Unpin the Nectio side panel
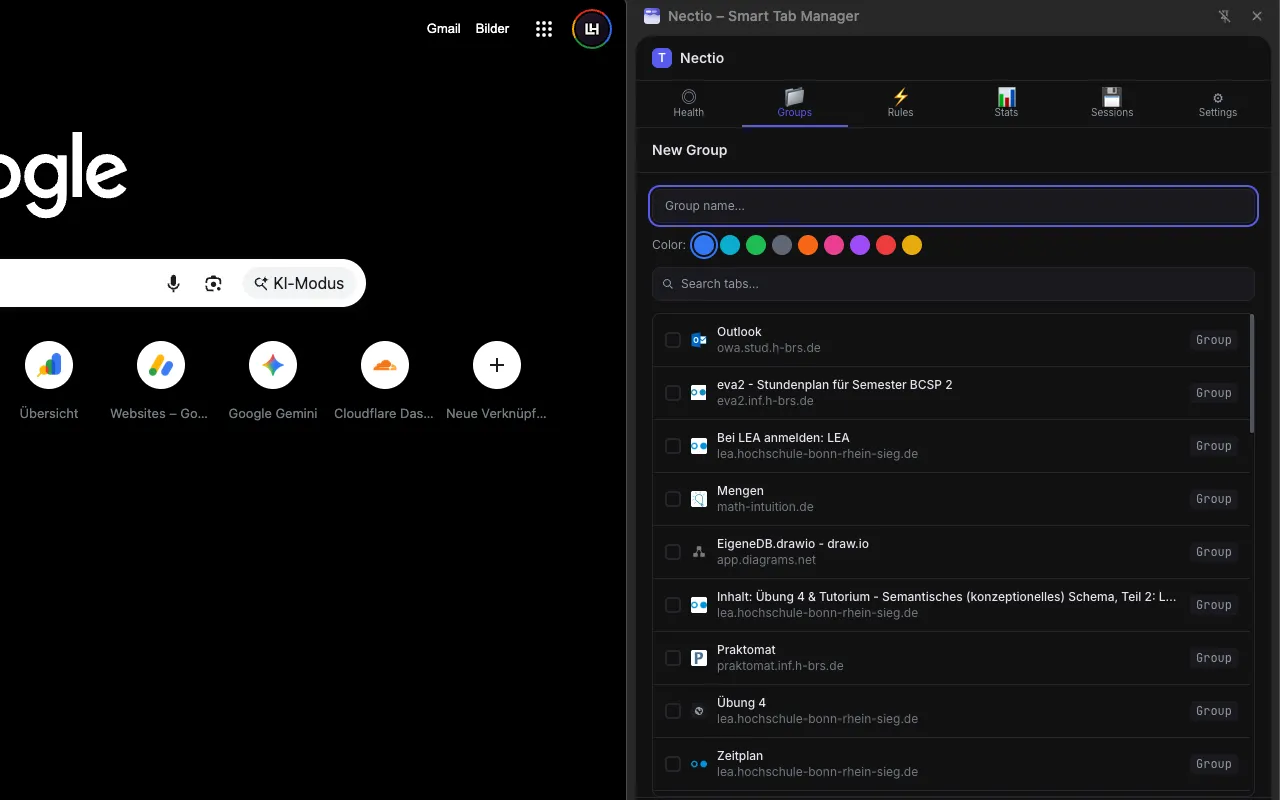The image size is (1280, 800). pyautogui.click(x=1225, y=16)
